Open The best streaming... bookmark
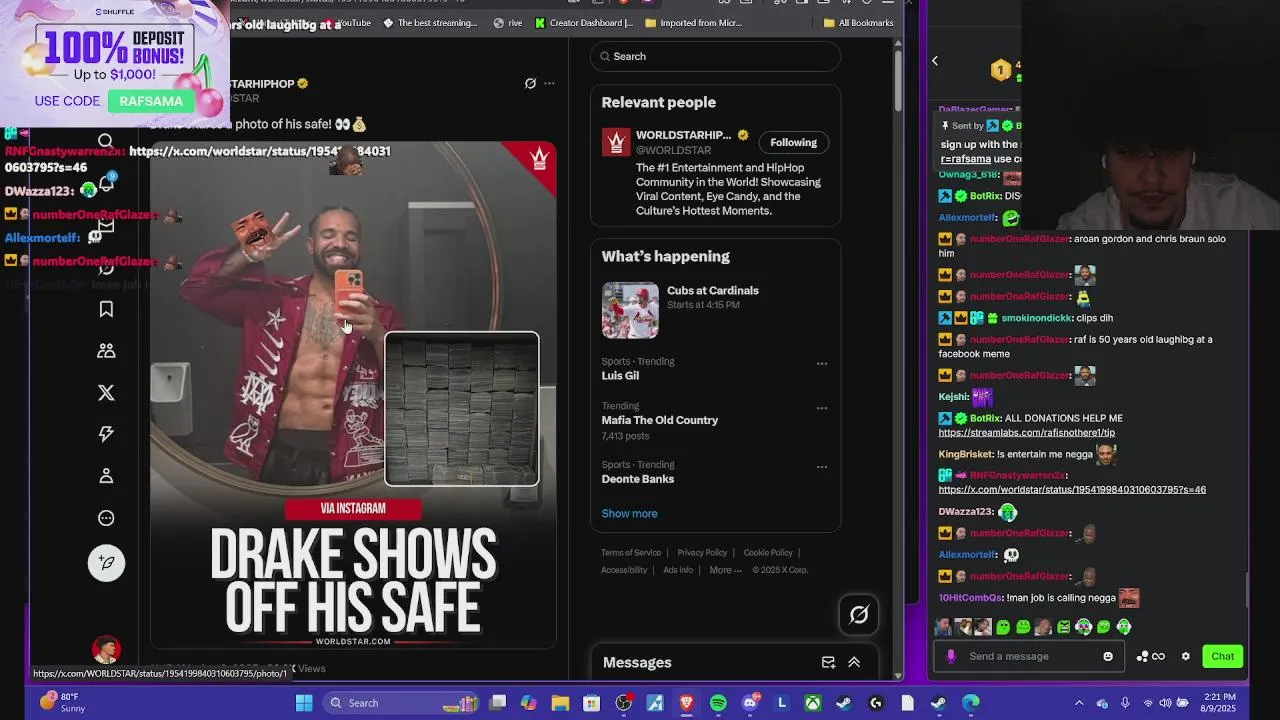The height and width of the screenshot is (720, 1280). point(431,23)
